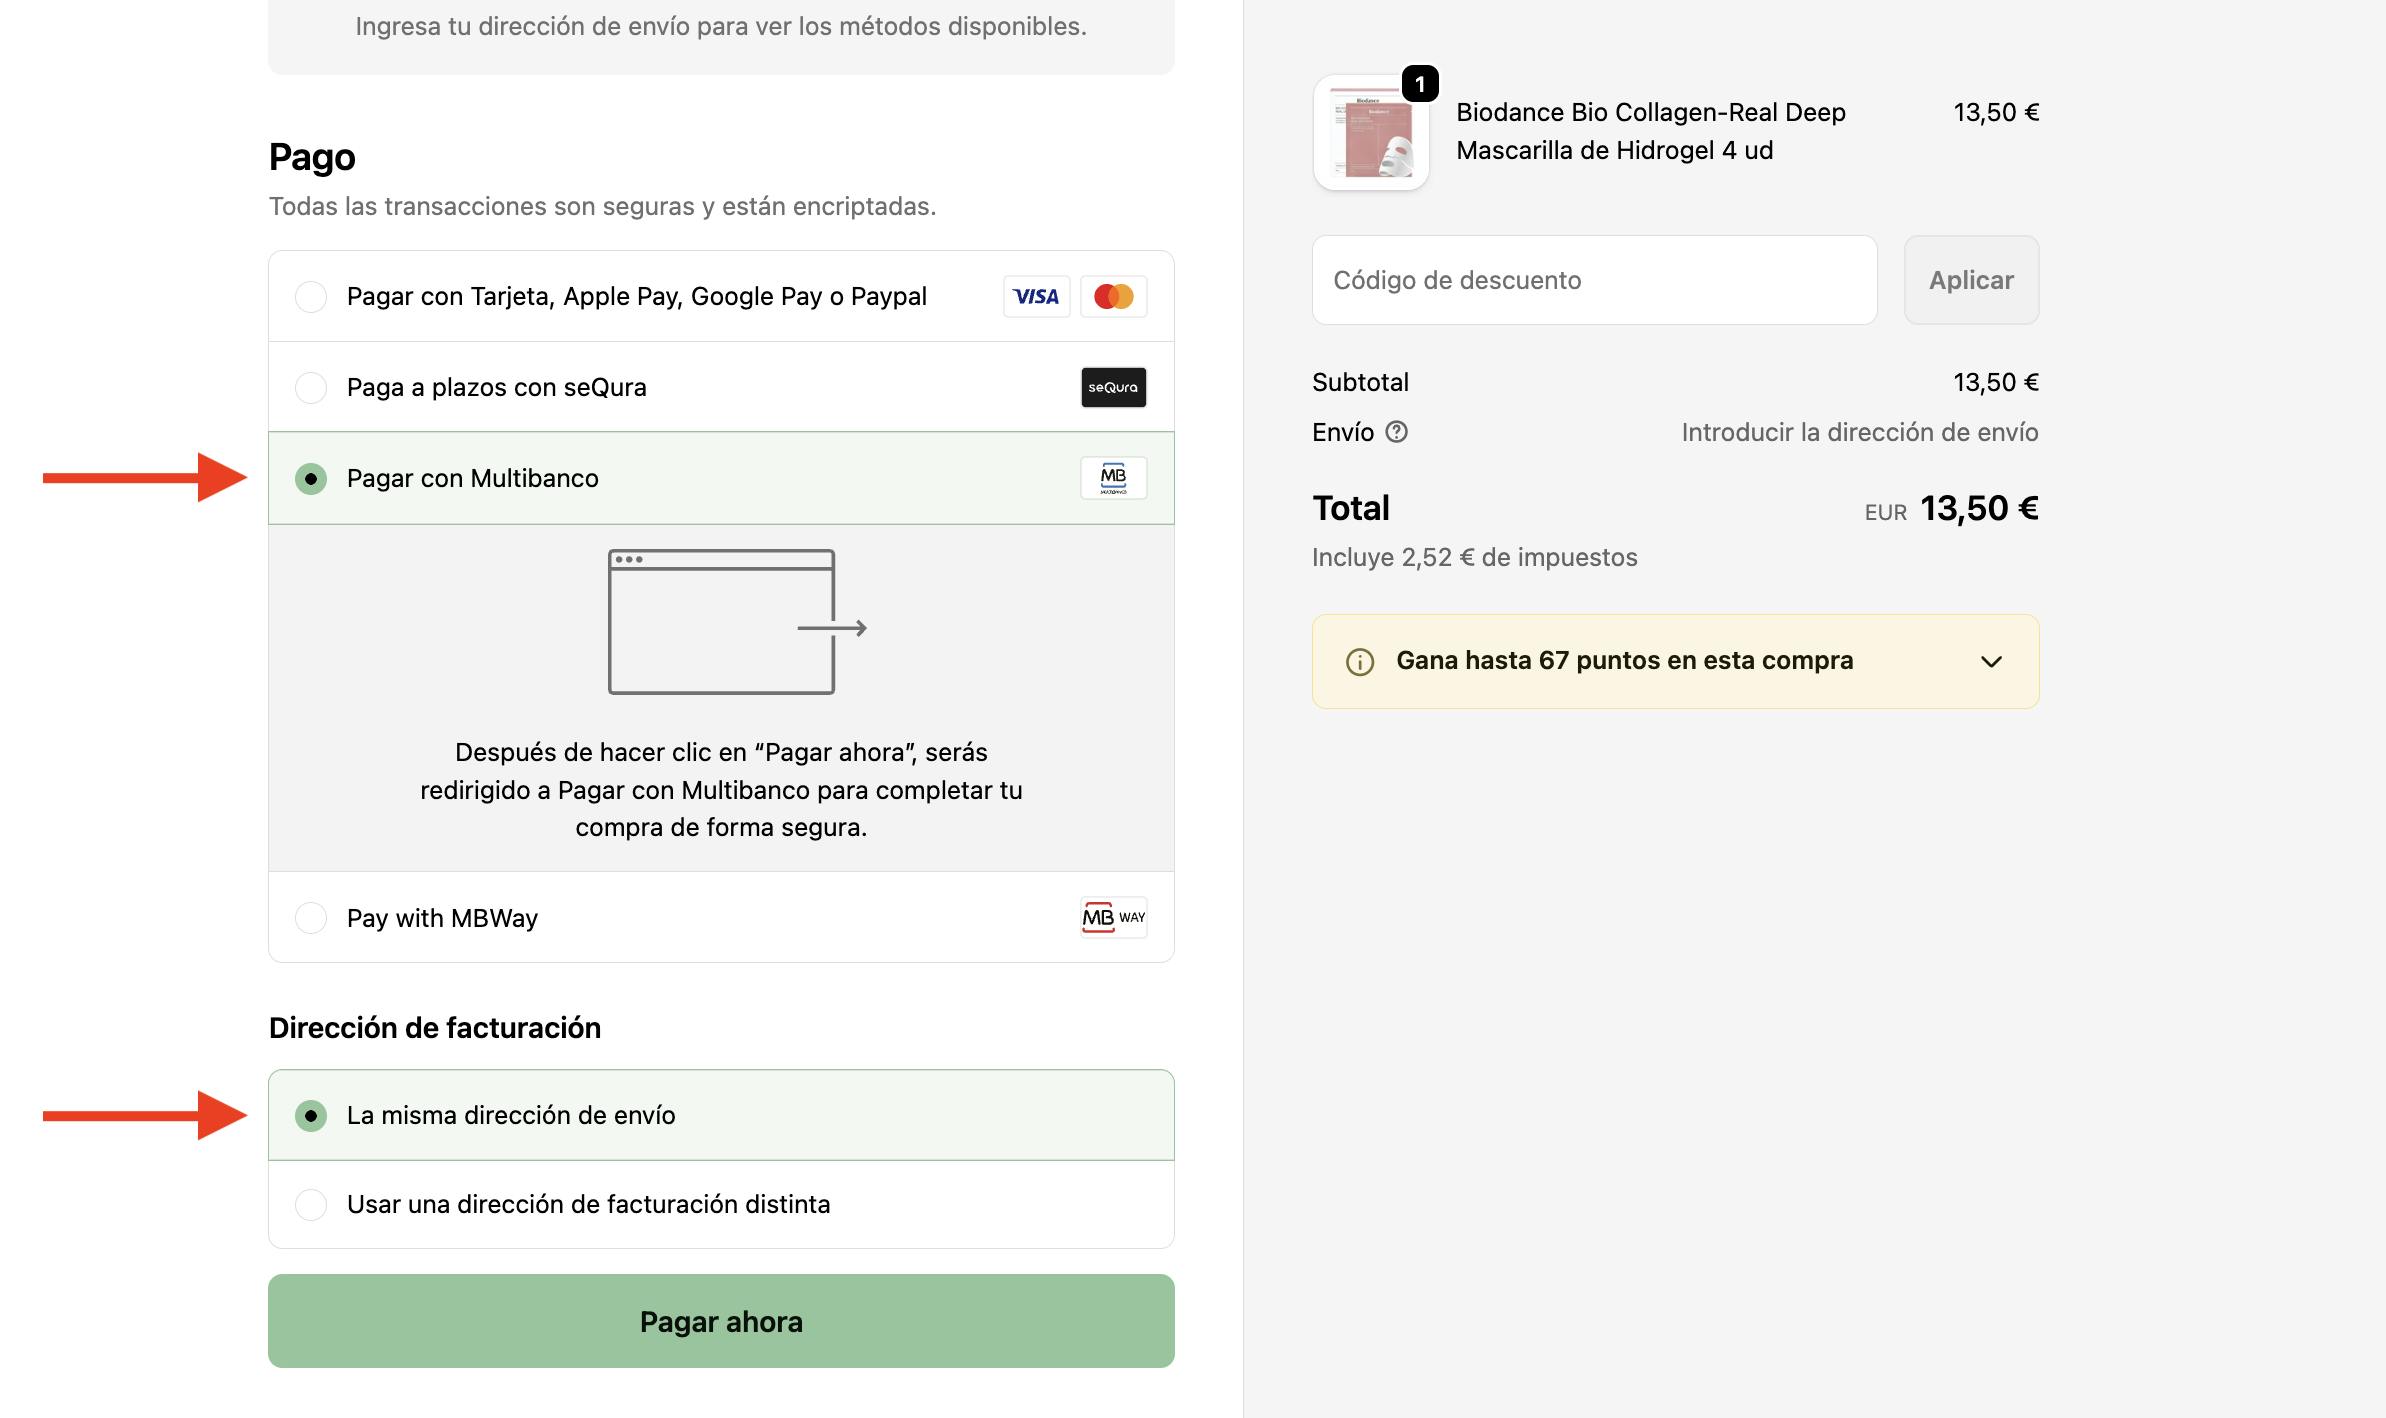Choose the Pay with MBWay radio option
2386x1418 pixels.
[311, 918]
